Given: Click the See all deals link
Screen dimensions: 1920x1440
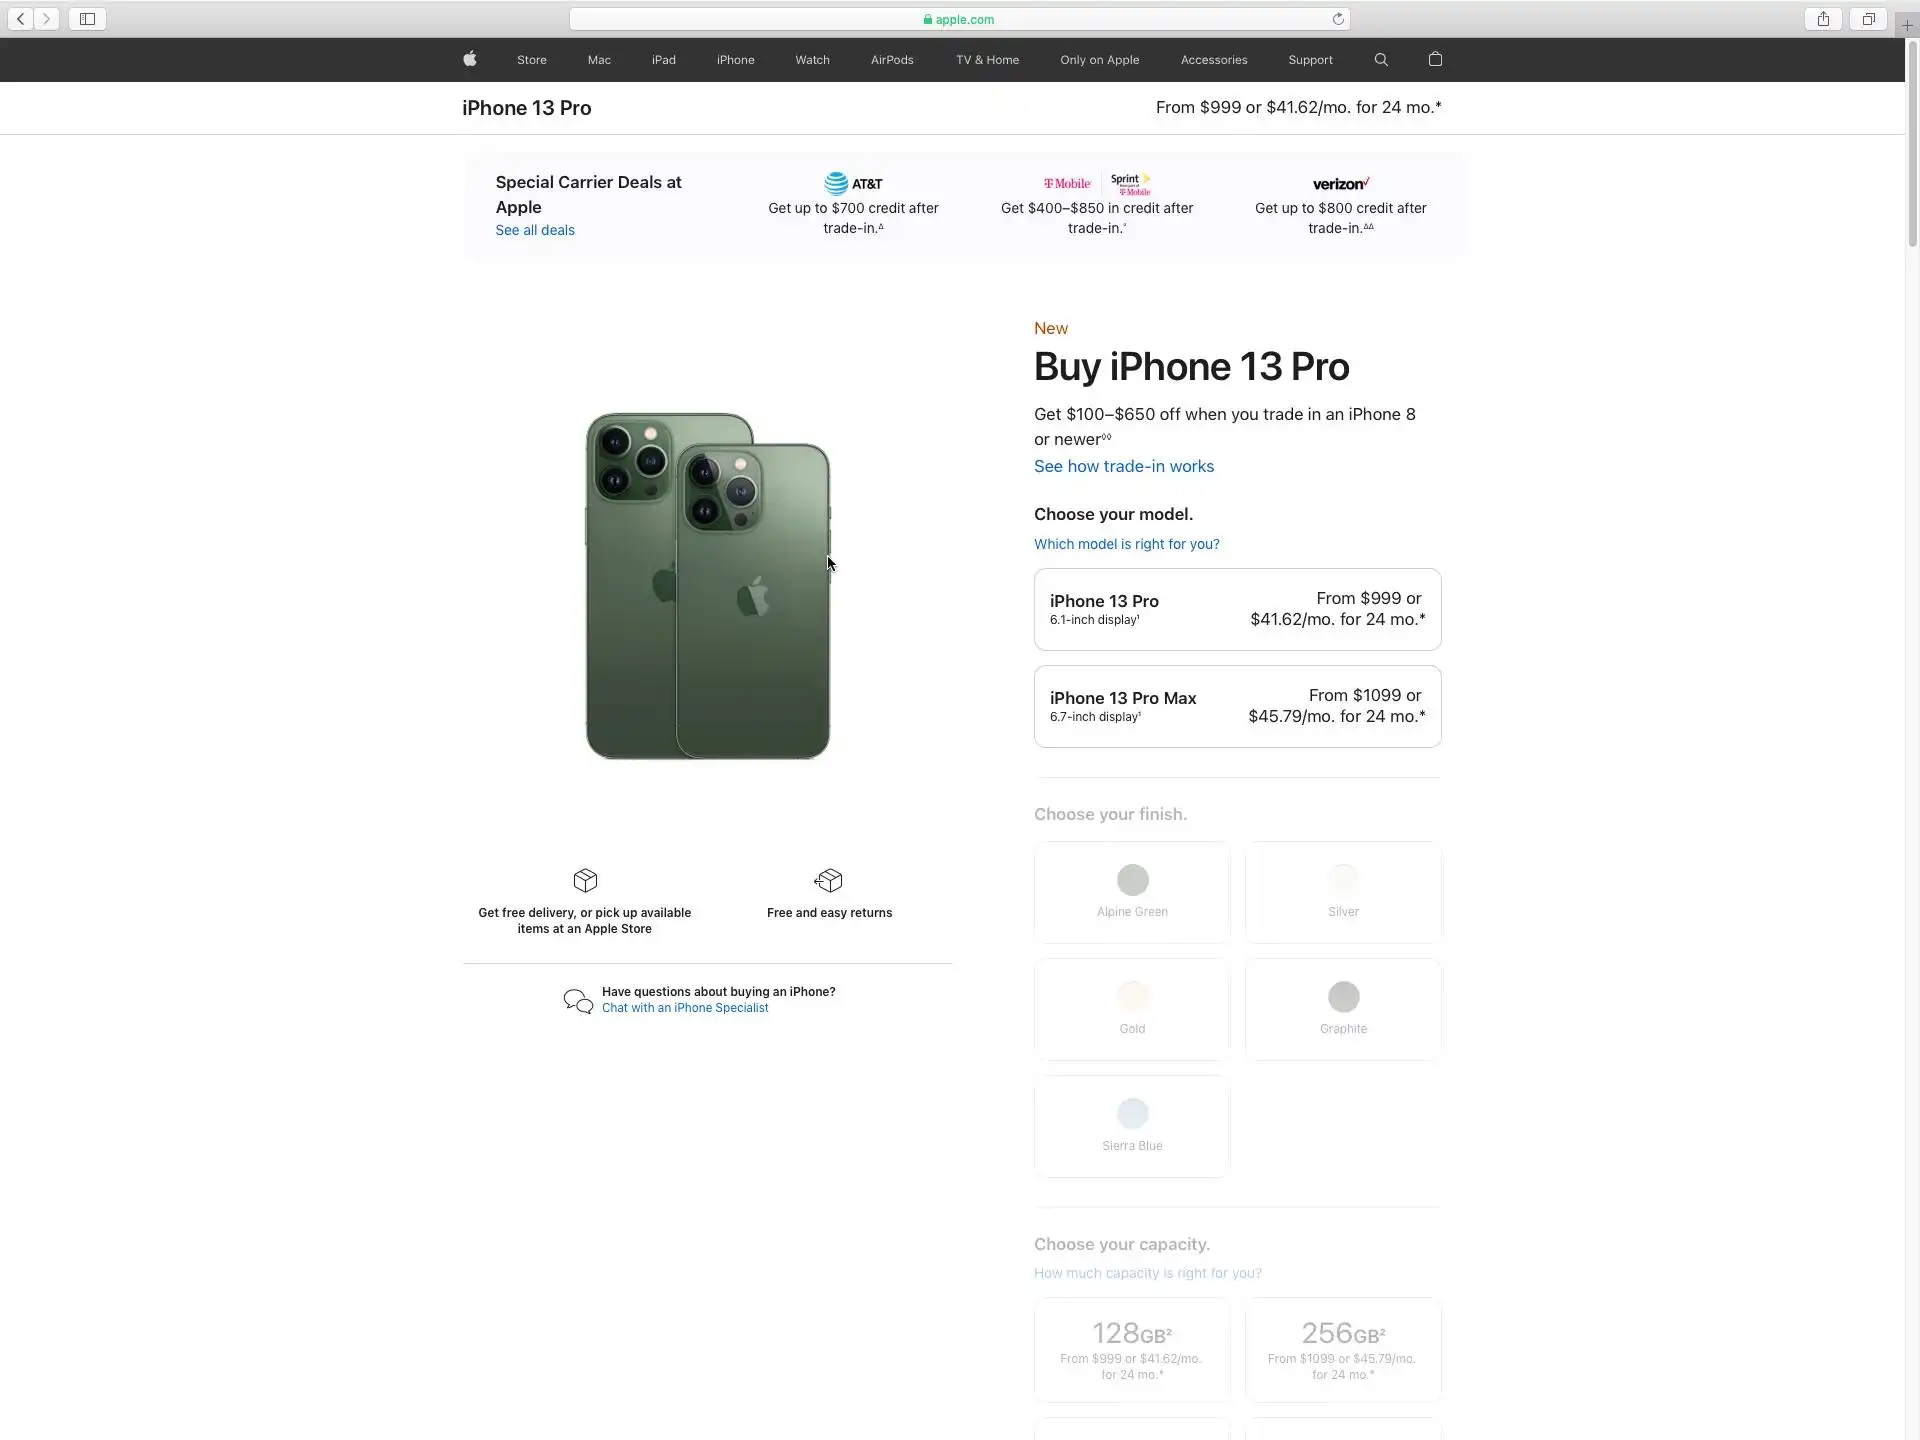Looking at the screenshot, I should tap(535, 230).
